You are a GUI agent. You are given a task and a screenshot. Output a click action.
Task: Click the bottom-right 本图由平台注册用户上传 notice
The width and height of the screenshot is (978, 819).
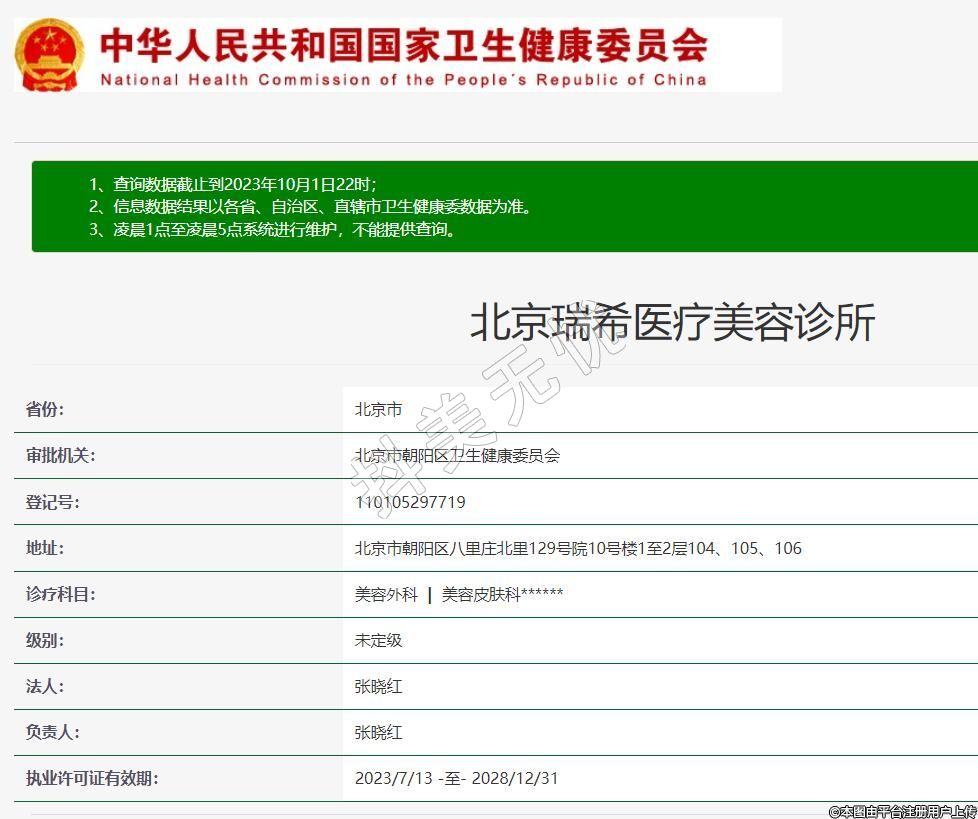click(902, 811)
